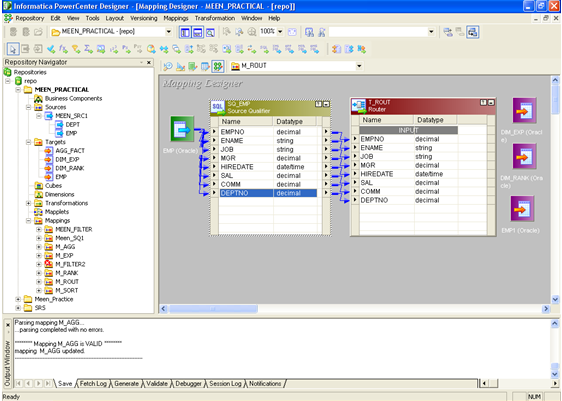Switch to the Debugger output tab
The height and width of the screenshot is (401, 562).
(x=188, y=384)
